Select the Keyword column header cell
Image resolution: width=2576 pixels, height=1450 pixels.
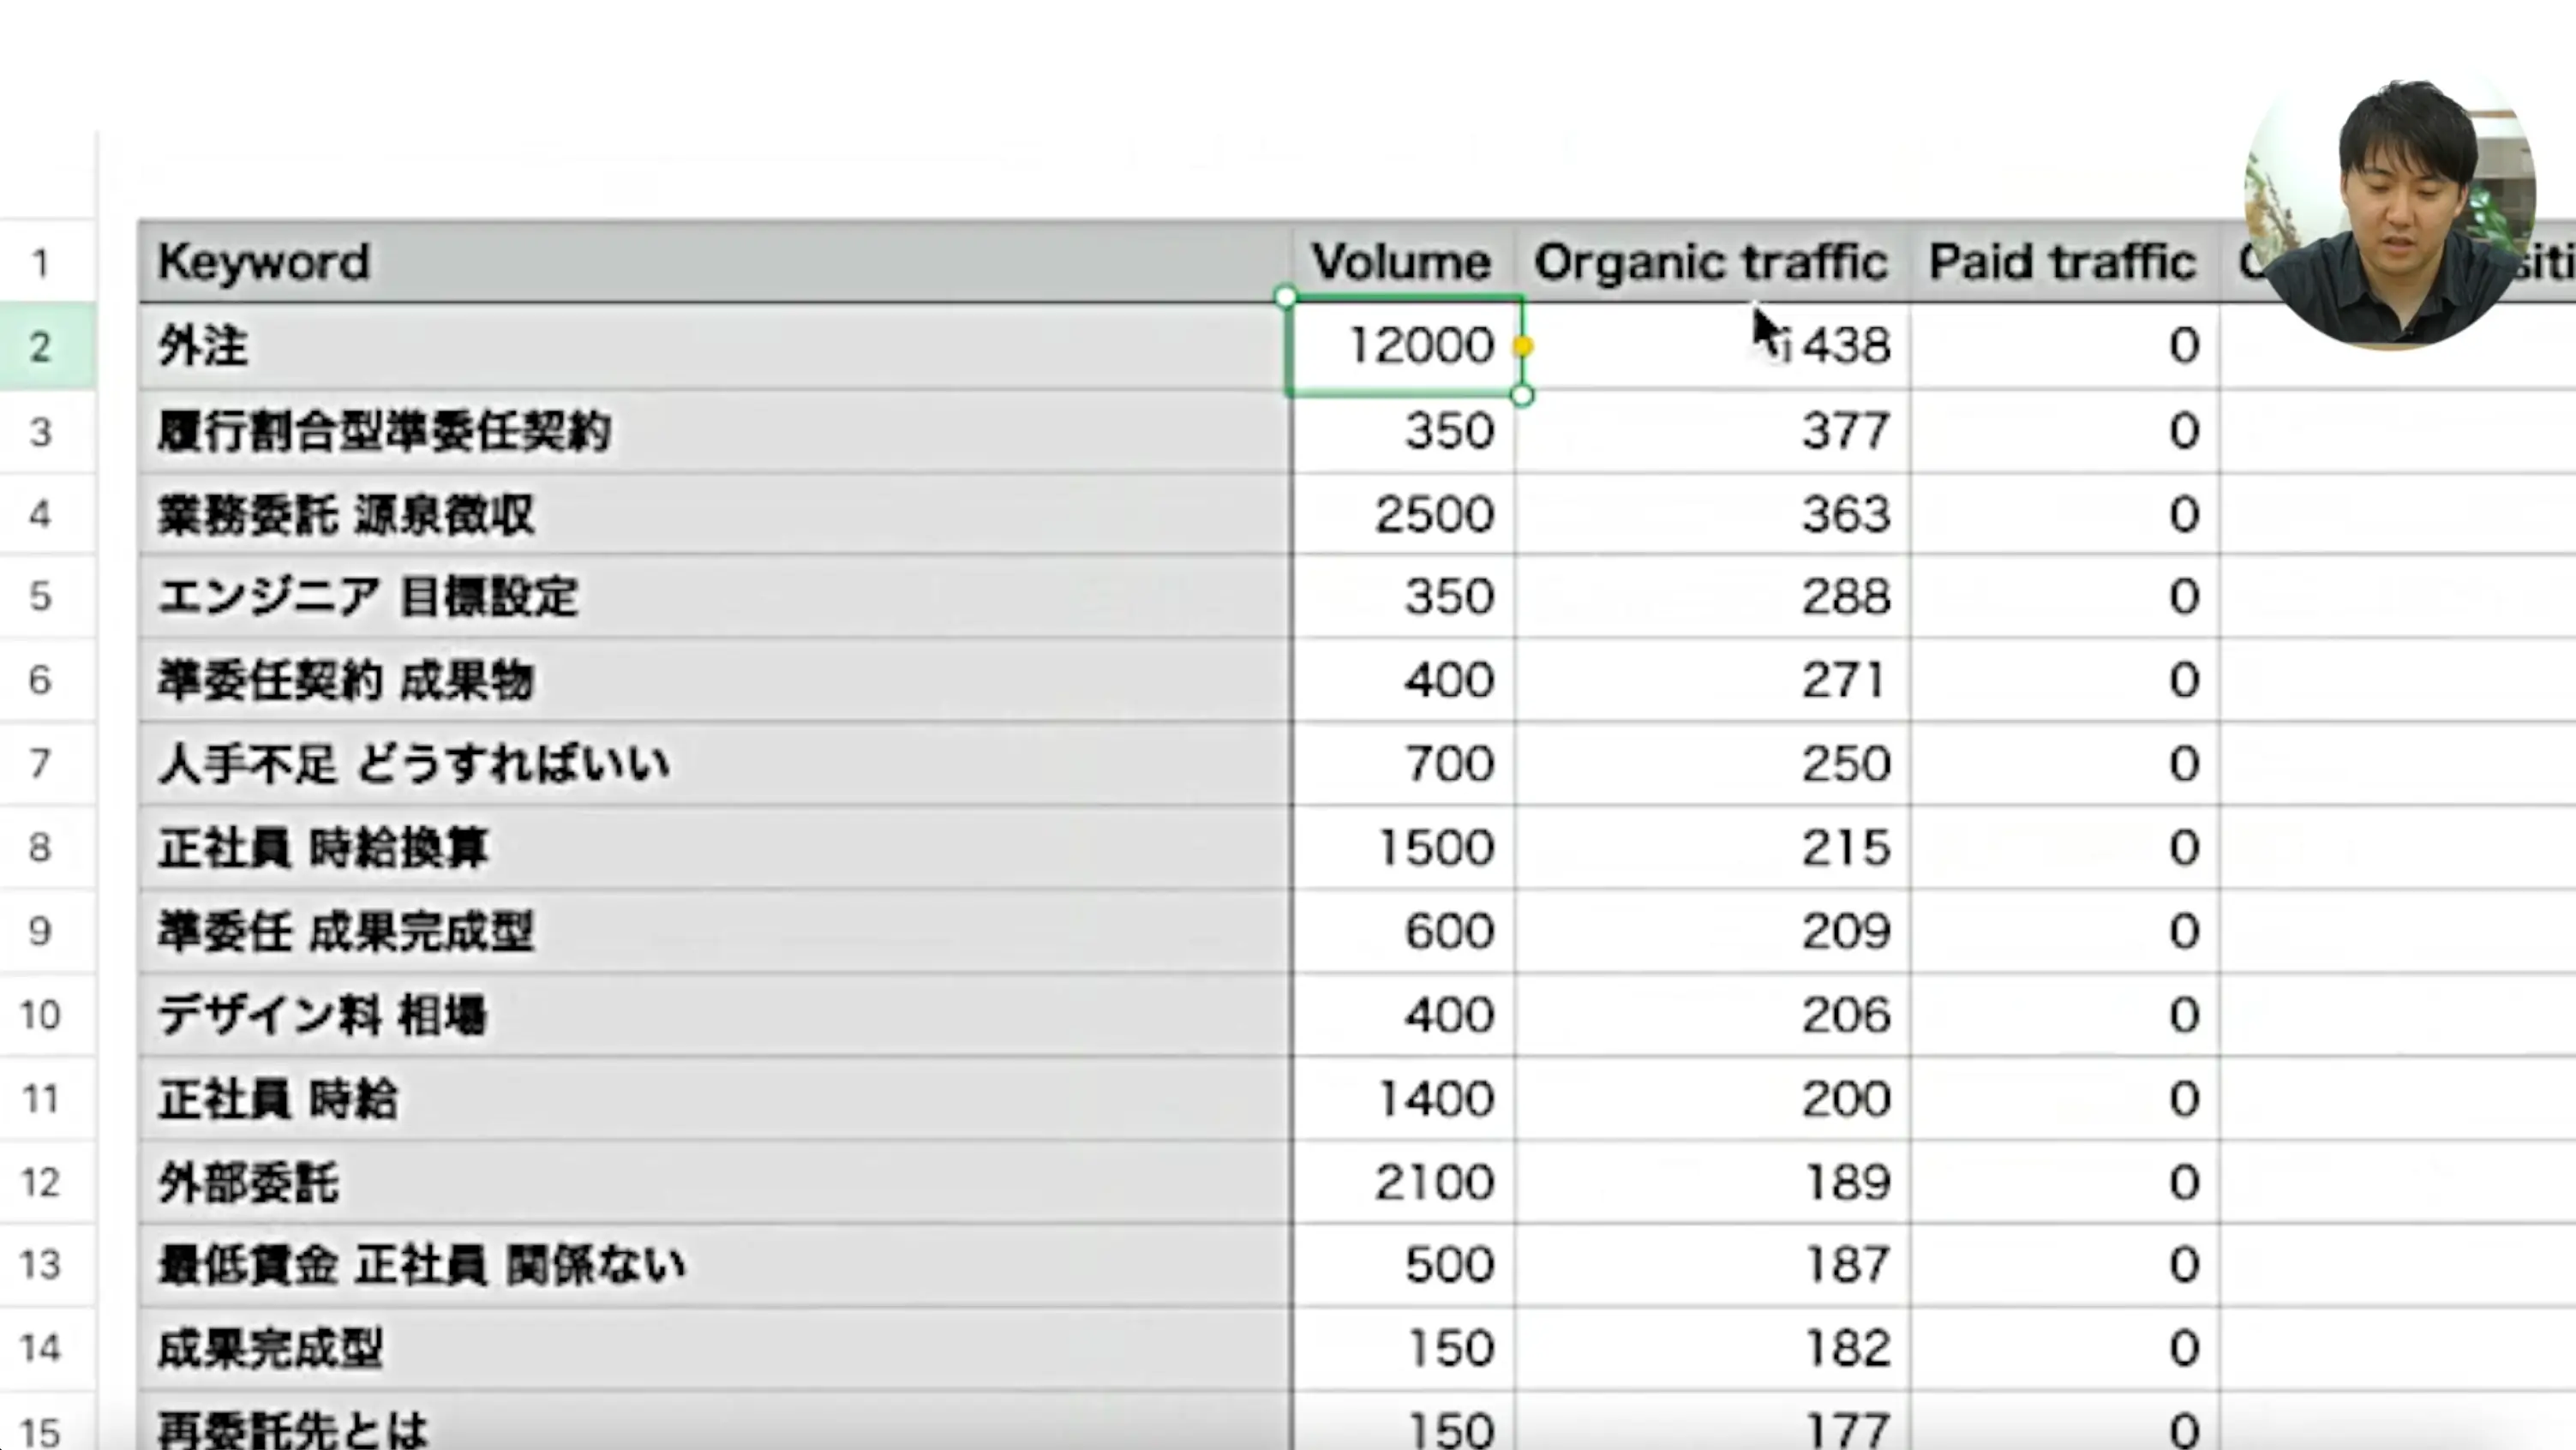coord(715,262)
